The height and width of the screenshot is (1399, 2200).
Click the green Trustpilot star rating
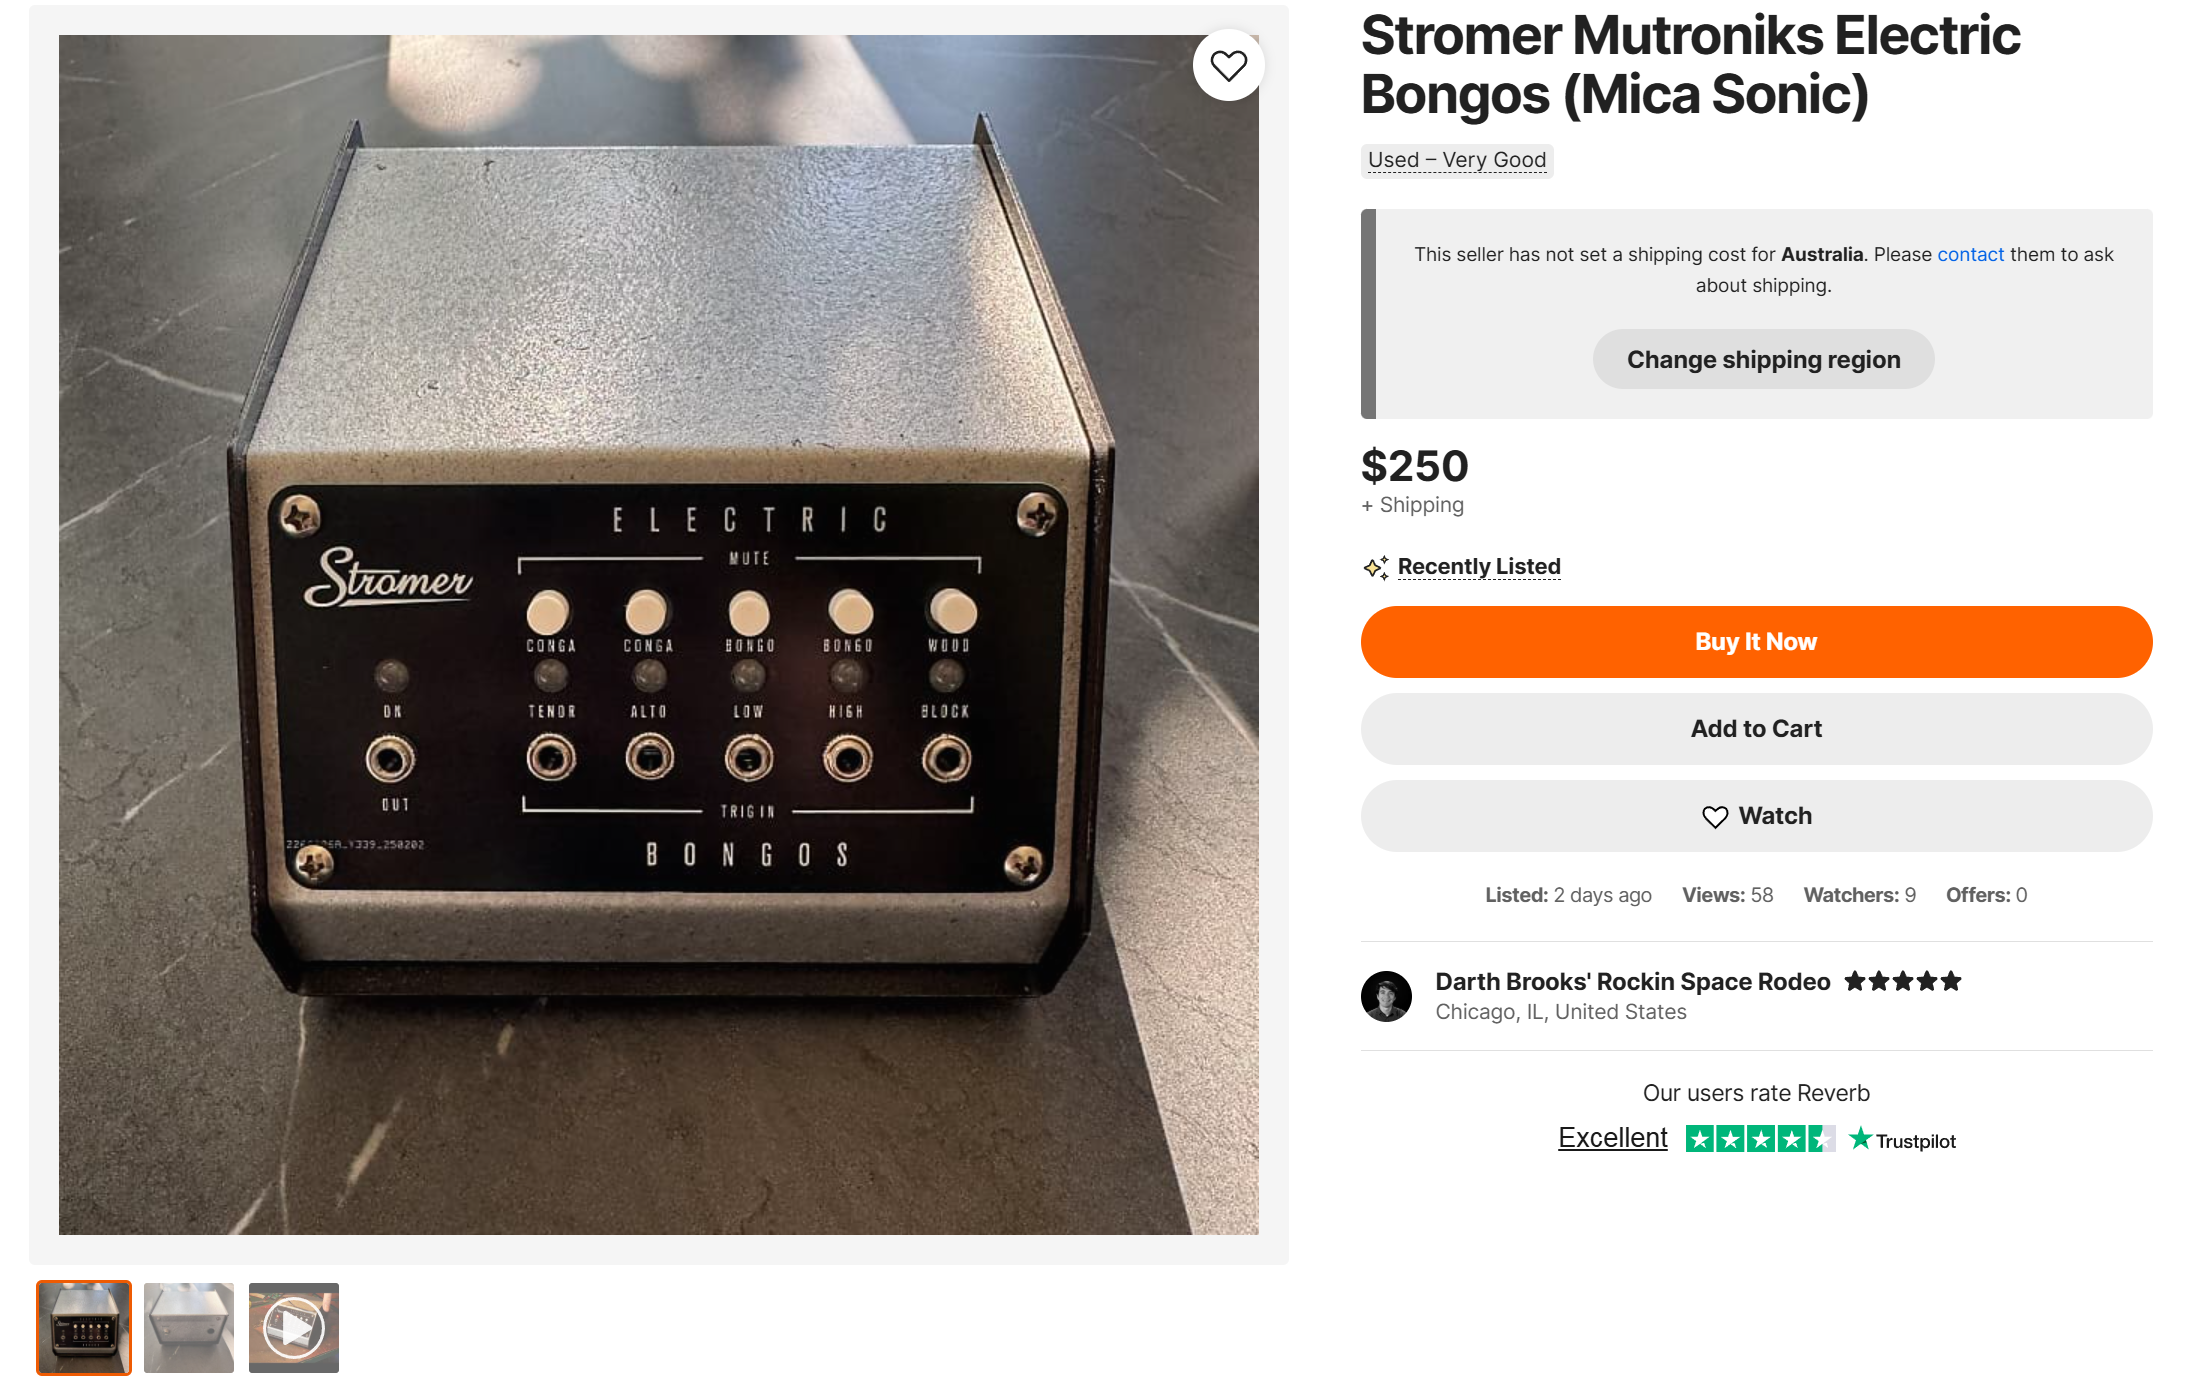pos(1760,1139)
